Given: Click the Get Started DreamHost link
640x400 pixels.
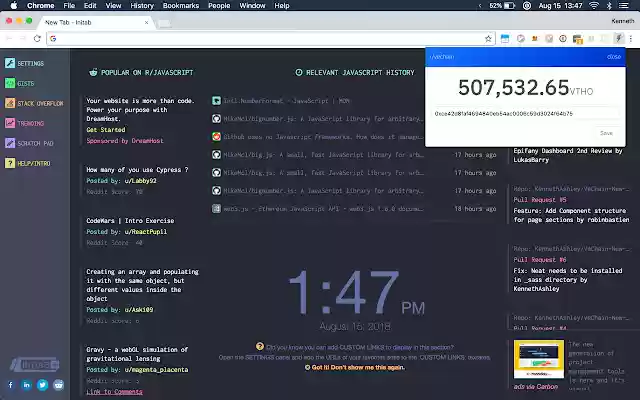Looking at the screenshot, I should pos(106,129).
